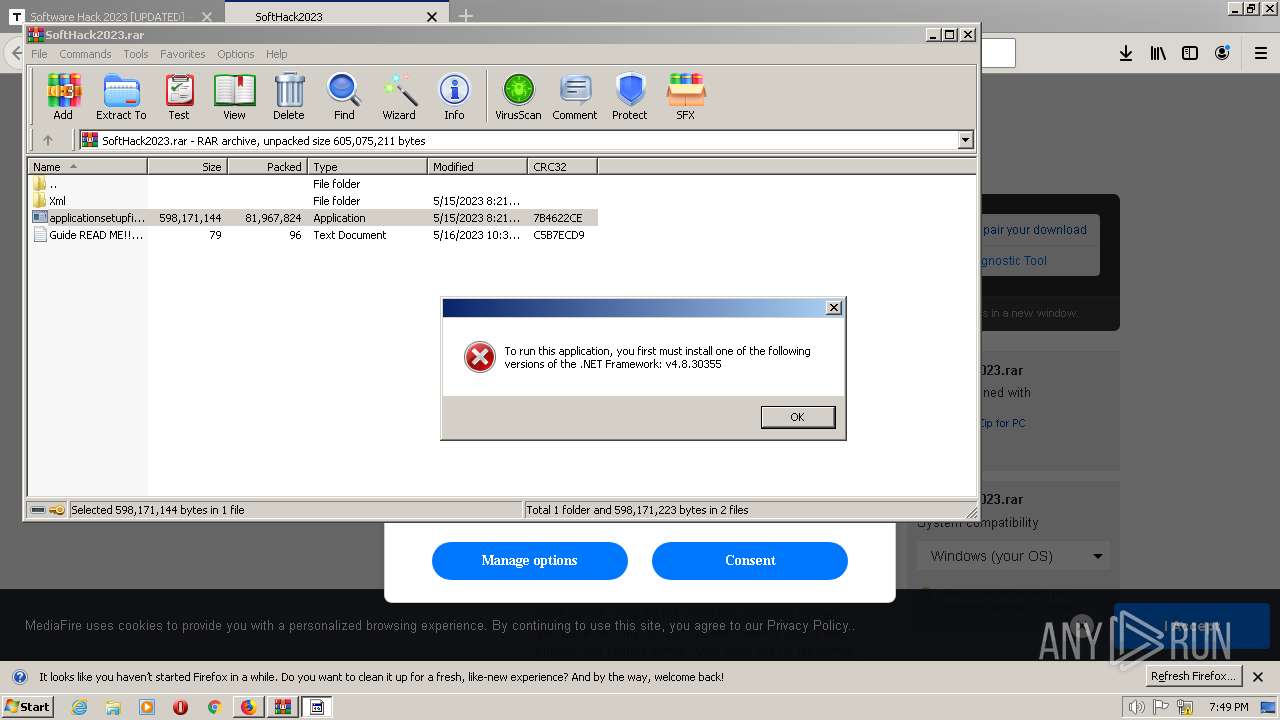Click the Consent button
1280x720 pixels.
(750, 560)
